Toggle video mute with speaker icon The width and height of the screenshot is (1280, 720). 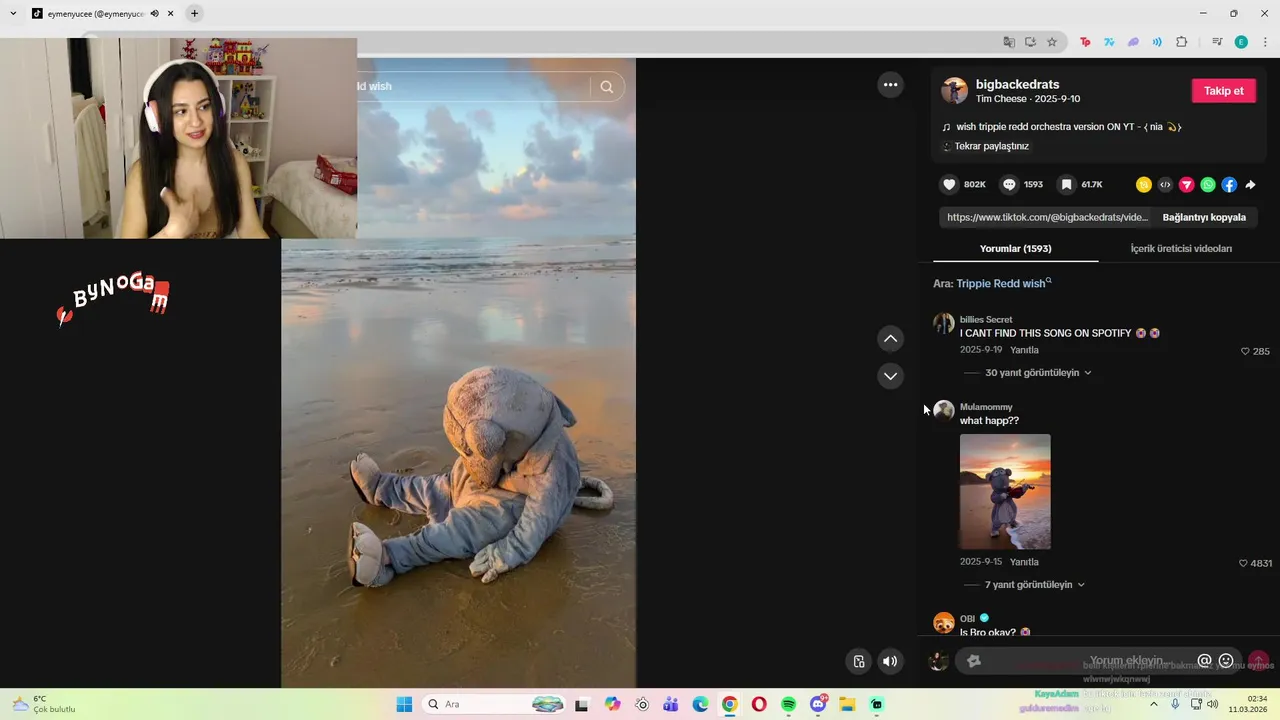[x=889, y=661]
